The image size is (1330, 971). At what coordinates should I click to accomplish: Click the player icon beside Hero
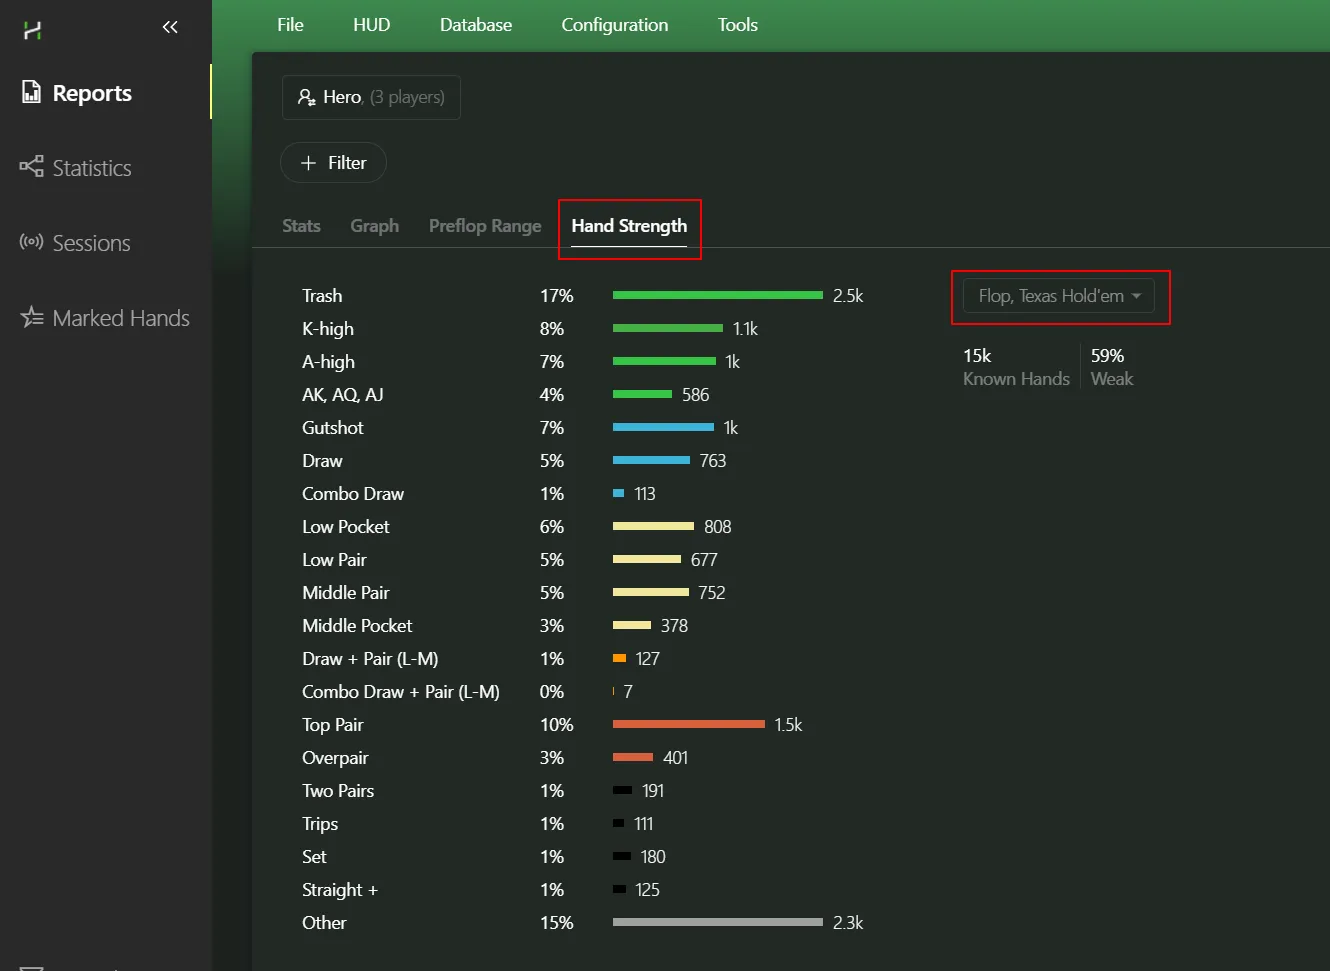click(x=306, y=97)
